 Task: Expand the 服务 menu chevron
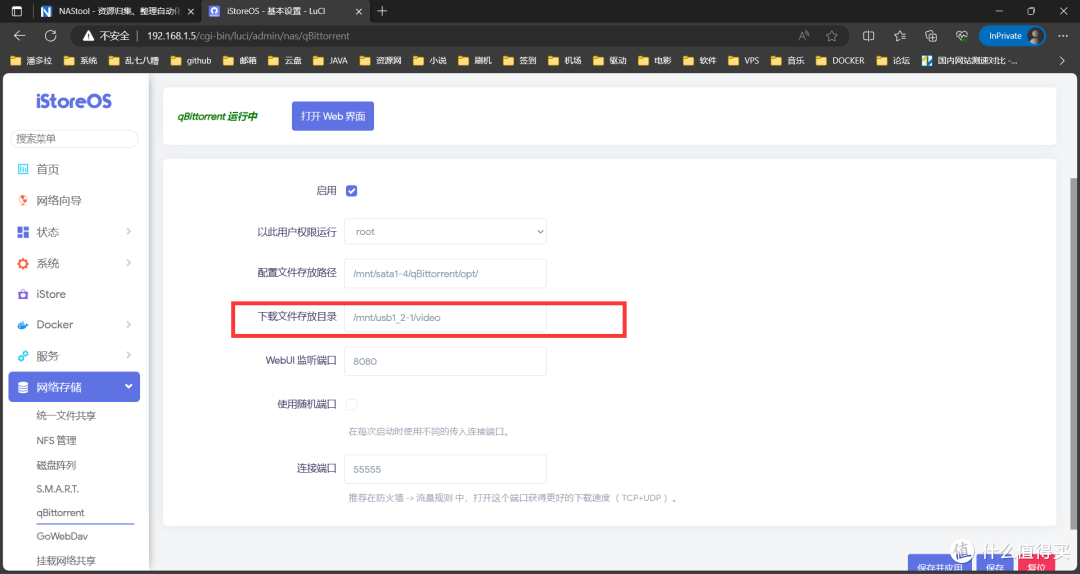(129, 355)
